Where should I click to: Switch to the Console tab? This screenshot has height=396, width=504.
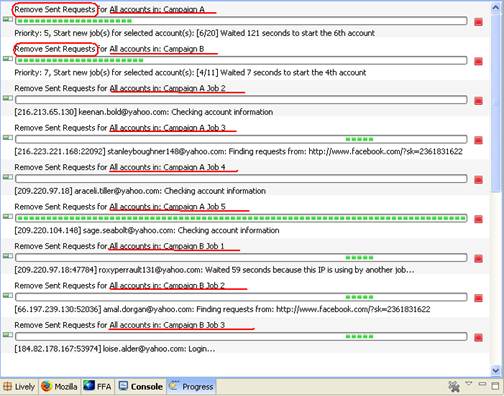[141, 386]
